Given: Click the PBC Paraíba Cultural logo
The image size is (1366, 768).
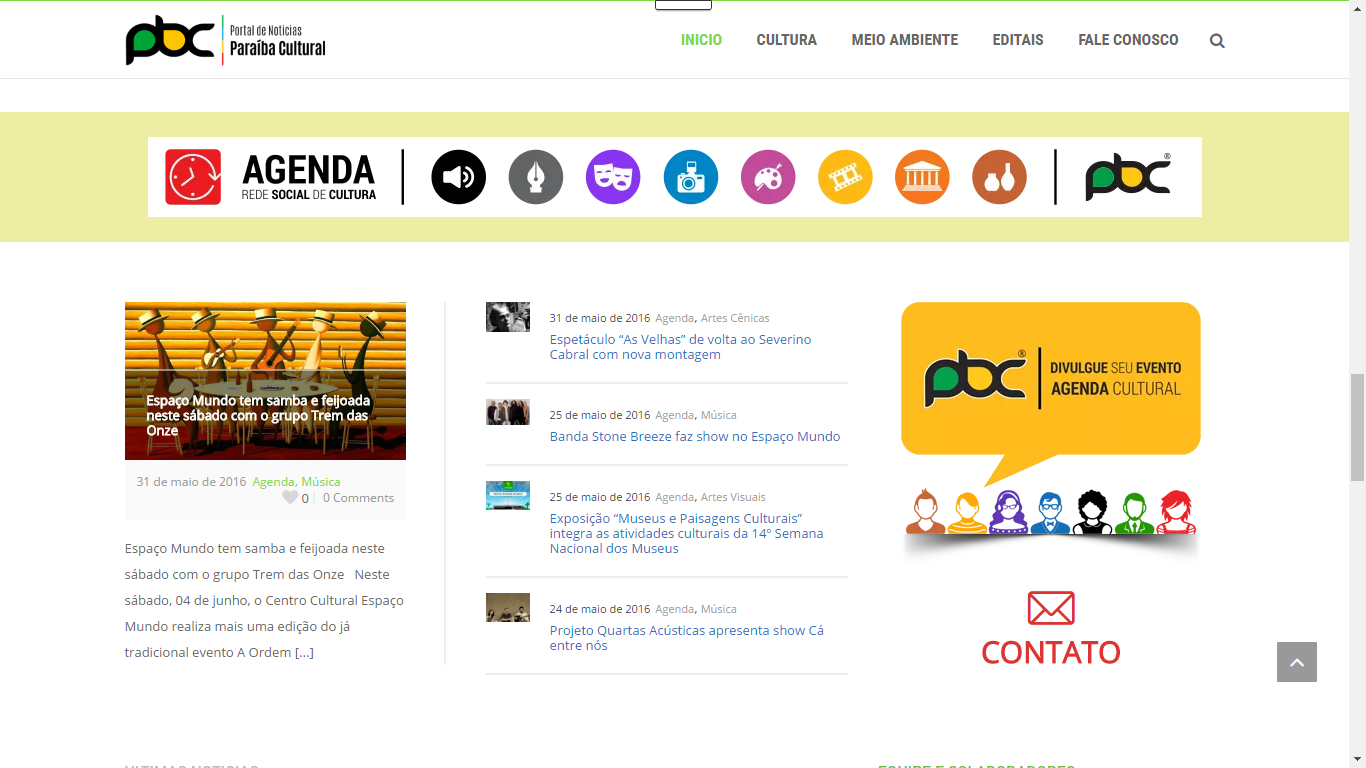Looking at the screenshot, I should click(x=226, y=40).
